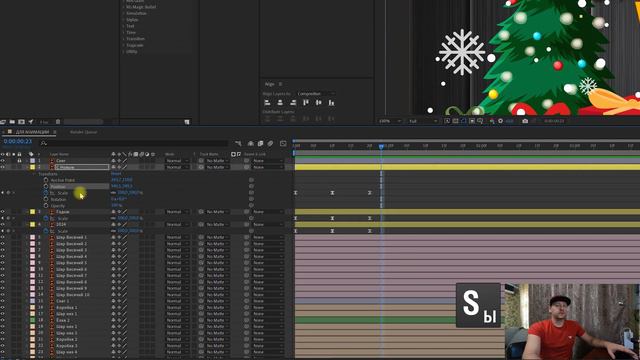Image resolution: width=640 pixels, height=360 pixels.
Task: Toggle visibility of layer 3
Action: [2, 212]
